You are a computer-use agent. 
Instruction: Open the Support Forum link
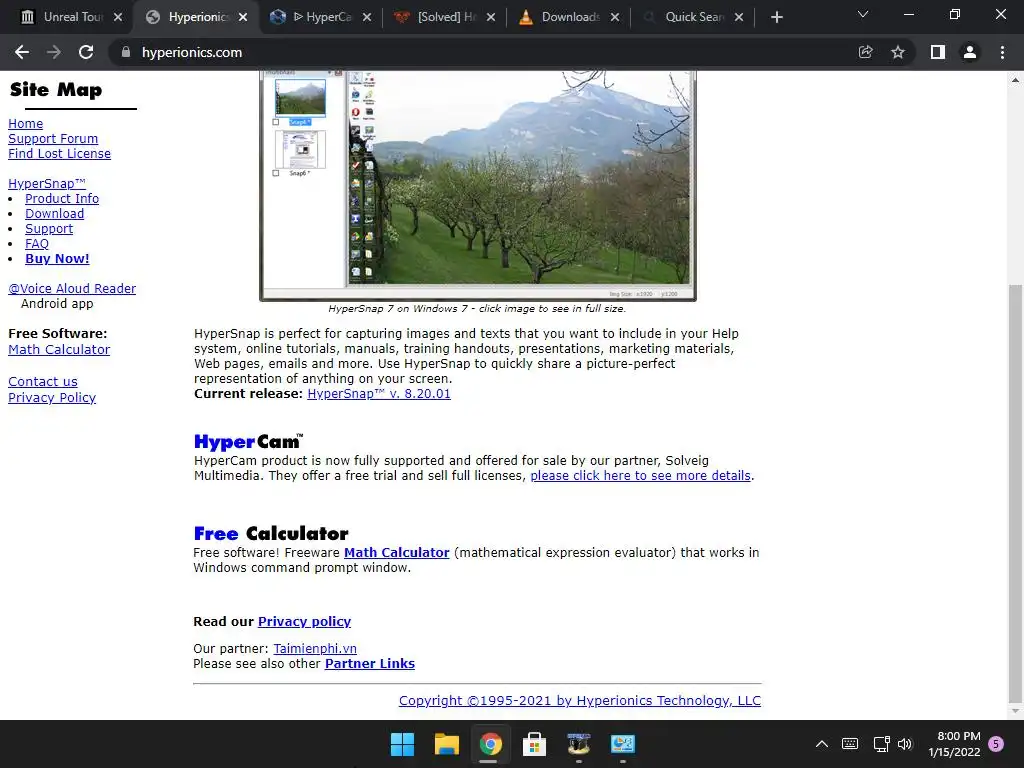pyautogui.click(x=53, y=138)
